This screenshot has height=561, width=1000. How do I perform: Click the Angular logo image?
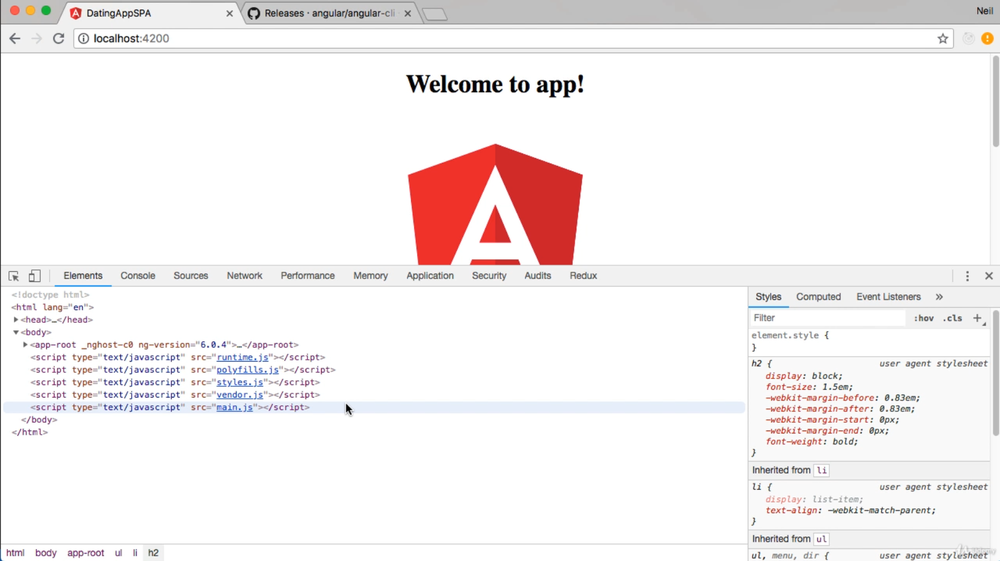coord(495,204)
